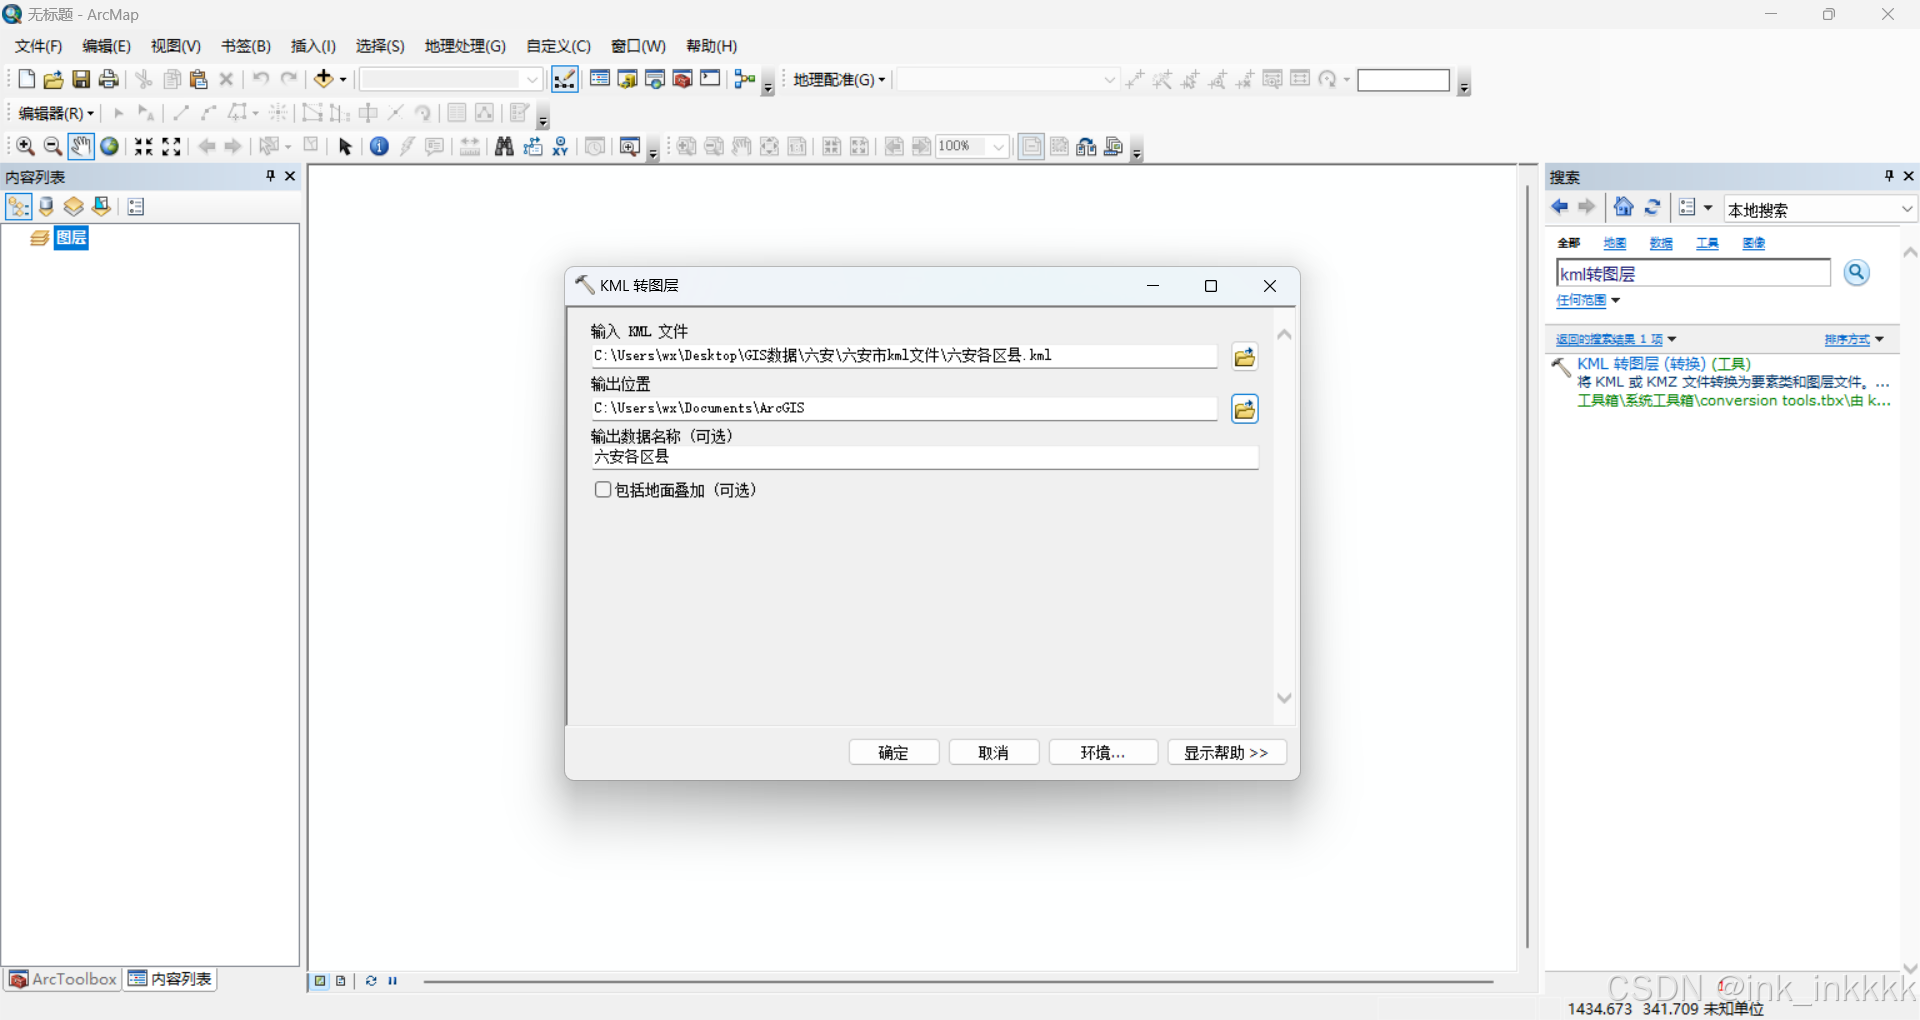Switch to data view at map bottom
The image size is (1920, 1020).
[320, 981]
